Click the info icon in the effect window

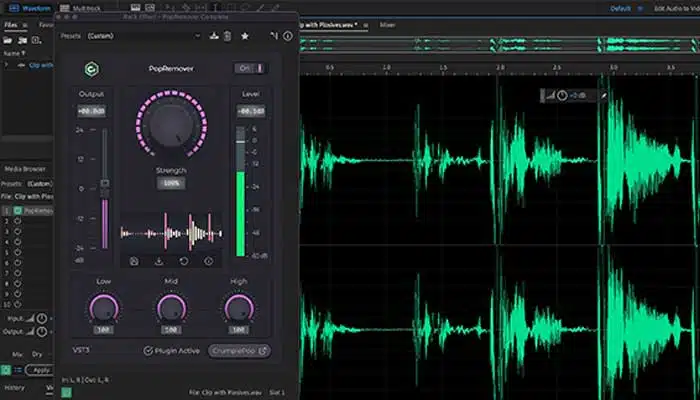tap(288, 36)
